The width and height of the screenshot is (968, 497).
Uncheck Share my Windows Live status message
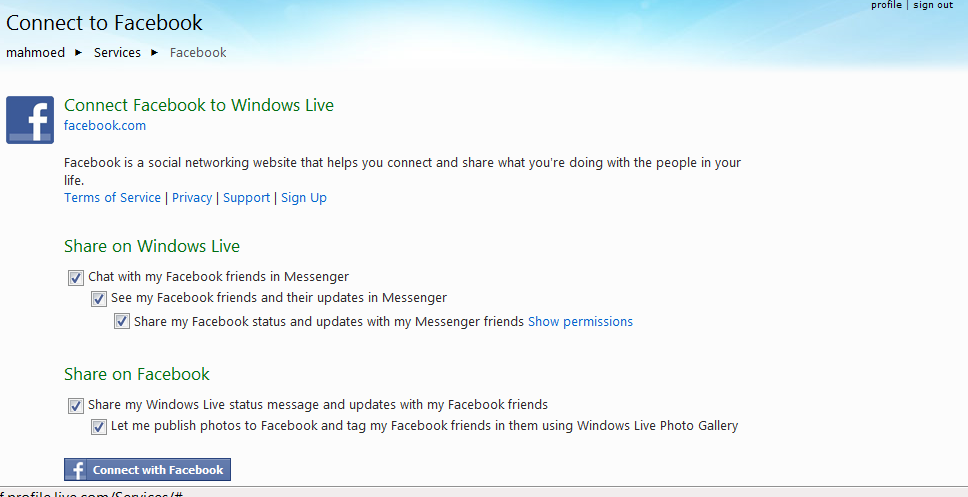click(76, 406)
